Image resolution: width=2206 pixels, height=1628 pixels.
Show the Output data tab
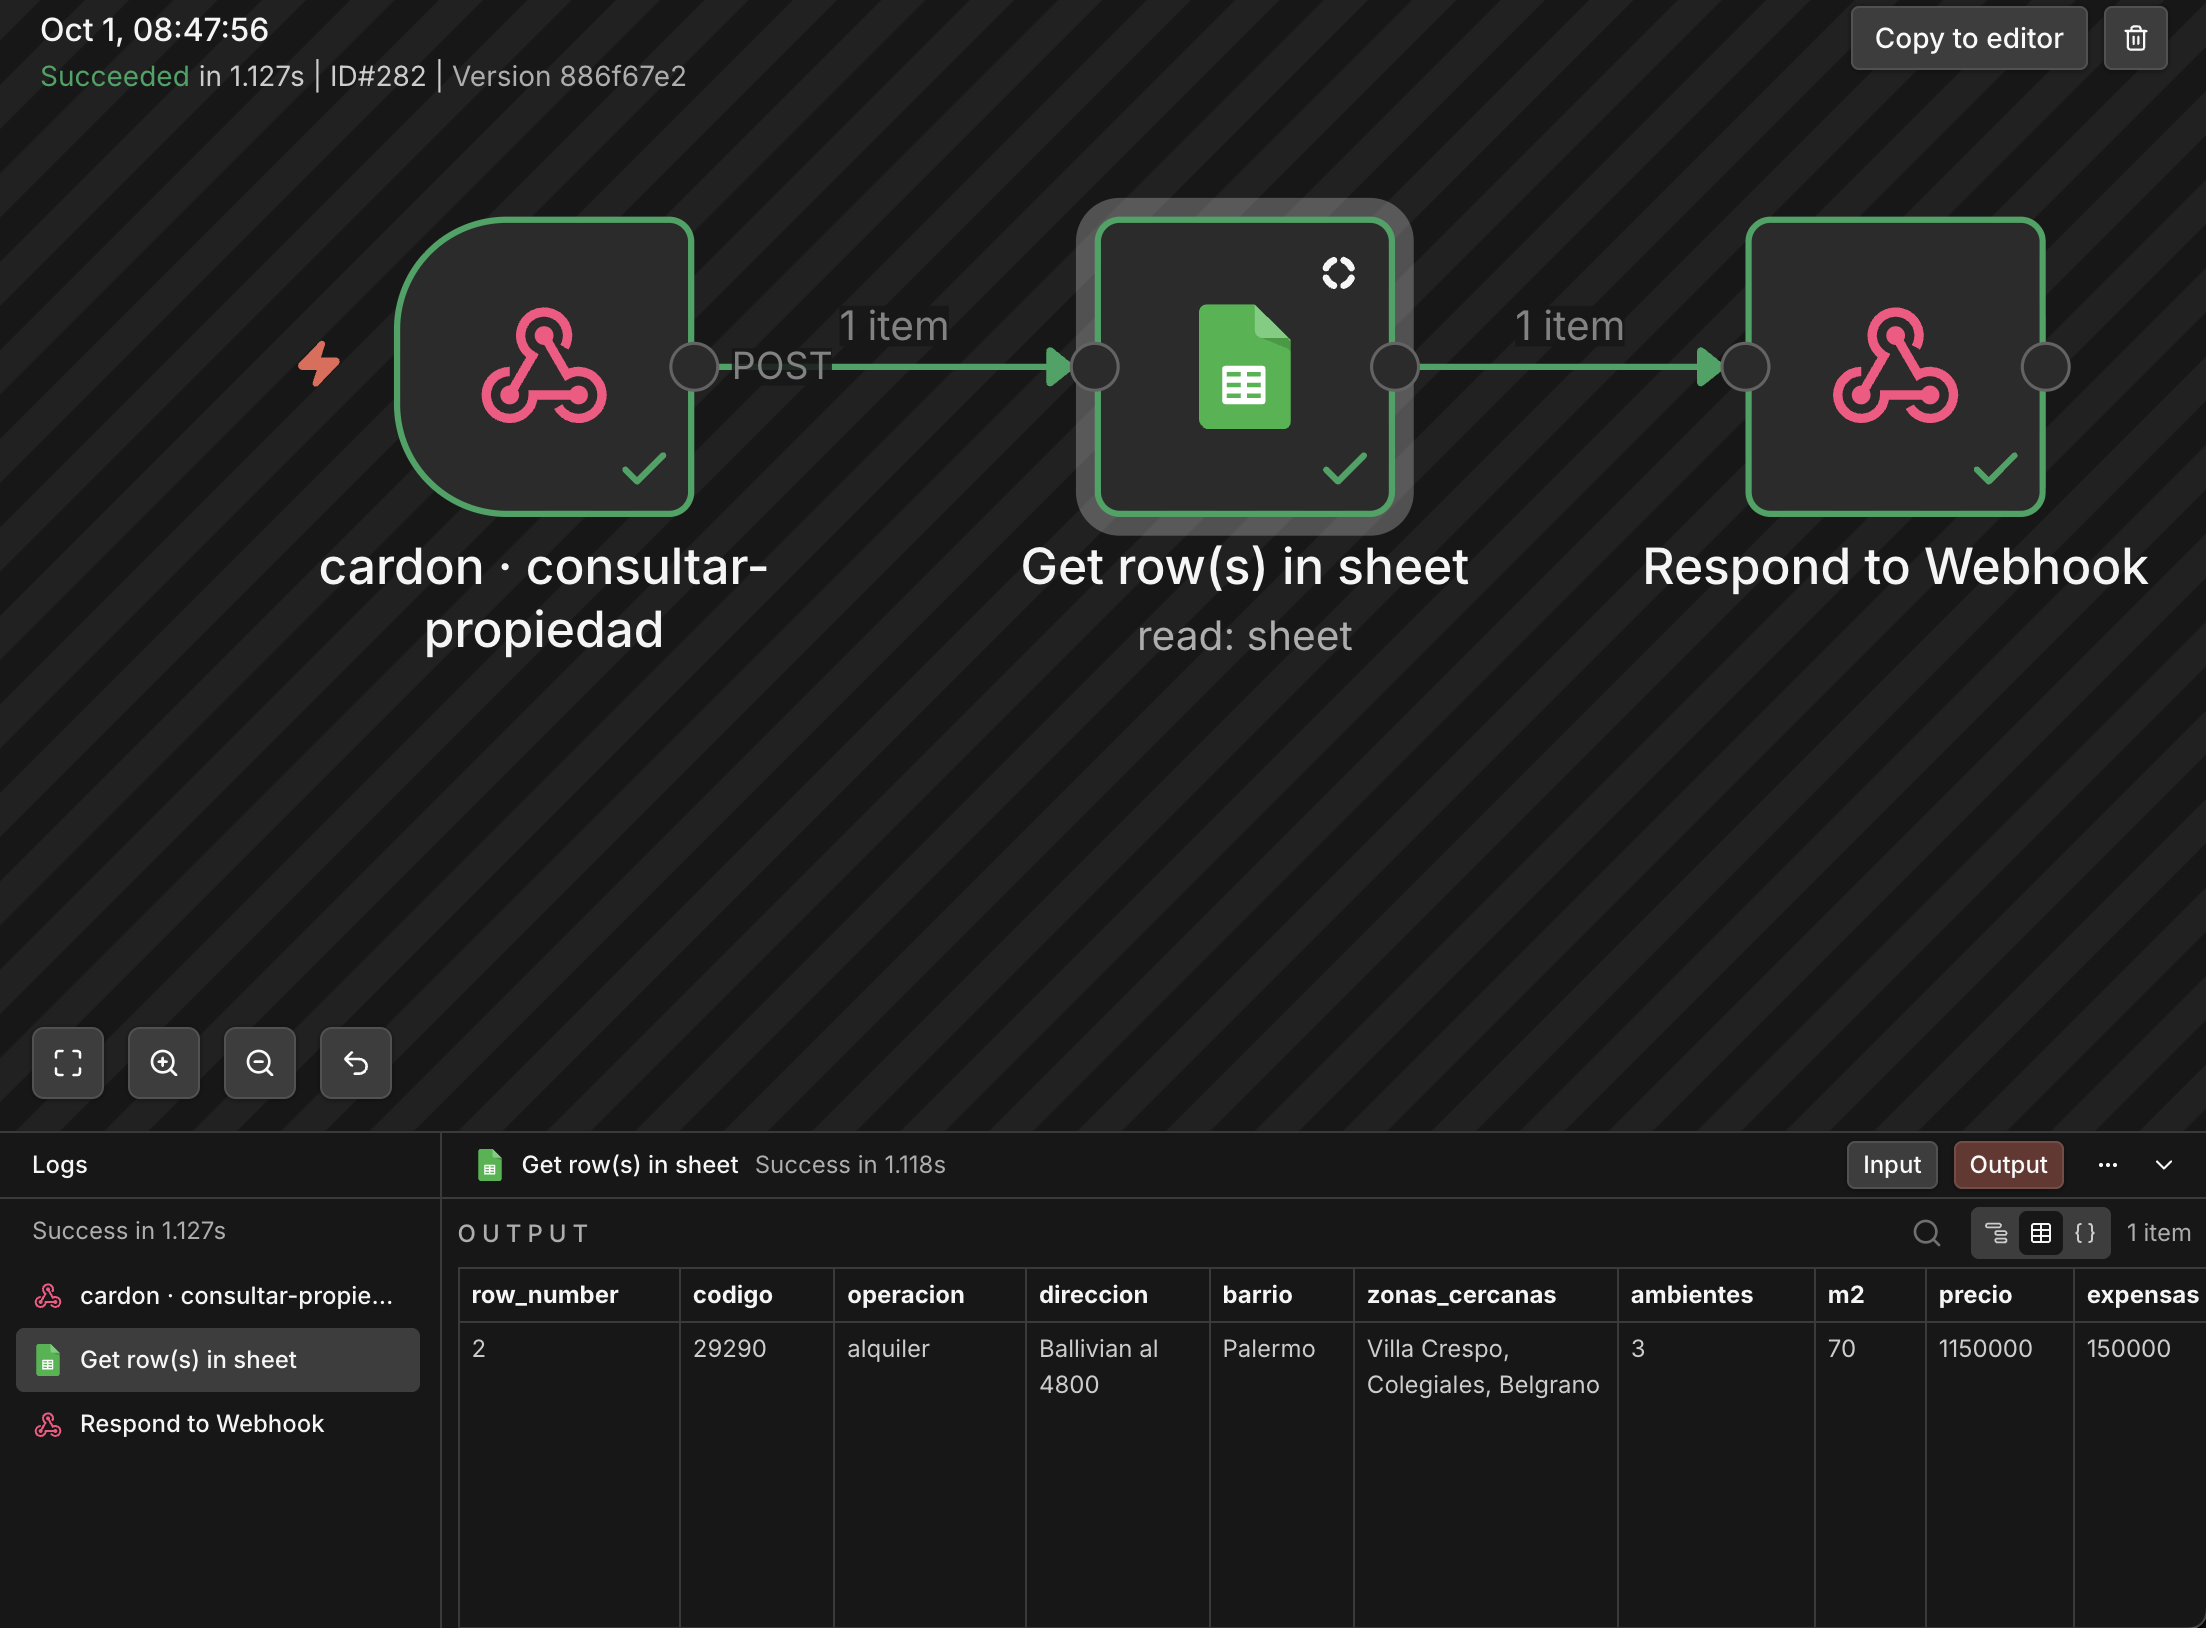(2008, 1165)
